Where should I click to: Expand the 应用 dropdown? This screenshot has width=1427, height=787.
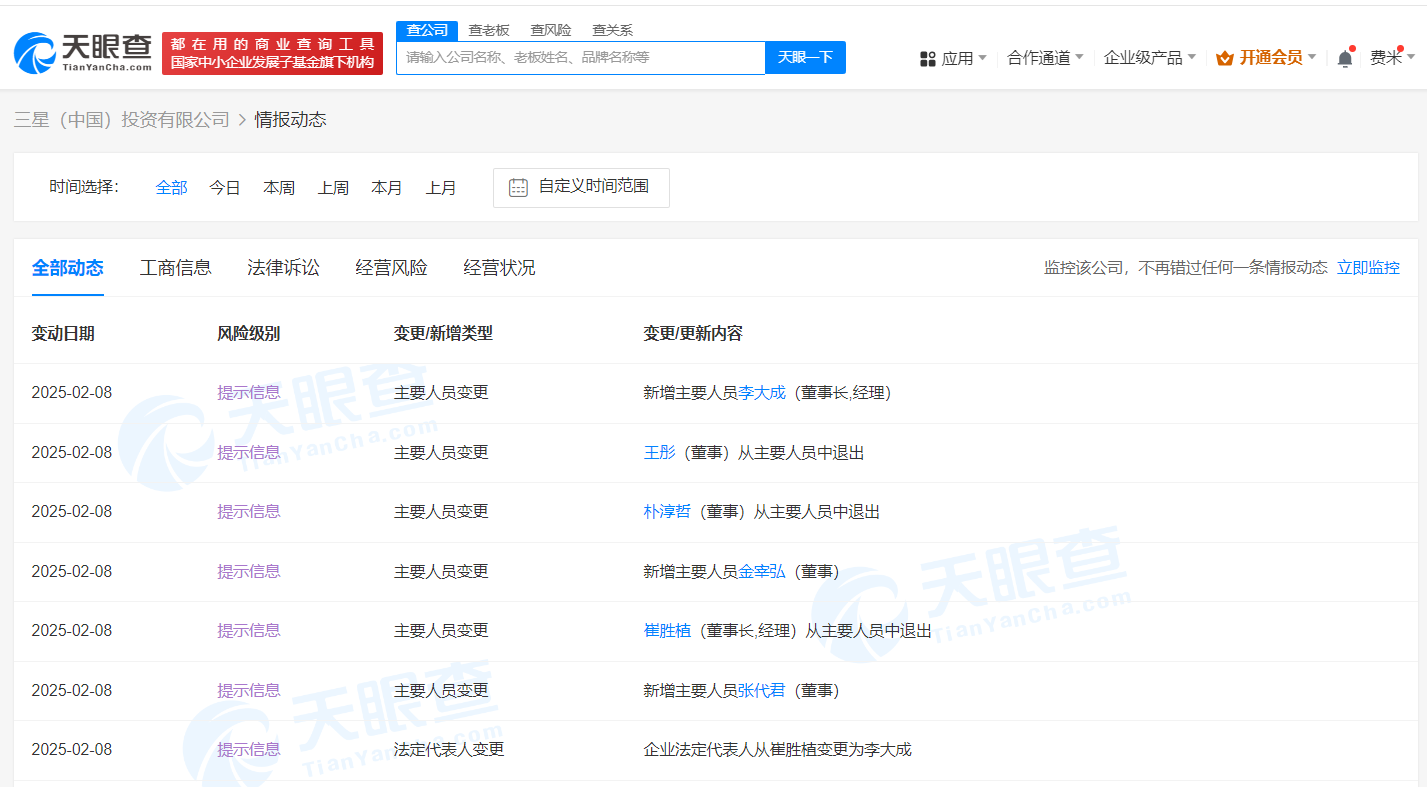coord(964,58)
